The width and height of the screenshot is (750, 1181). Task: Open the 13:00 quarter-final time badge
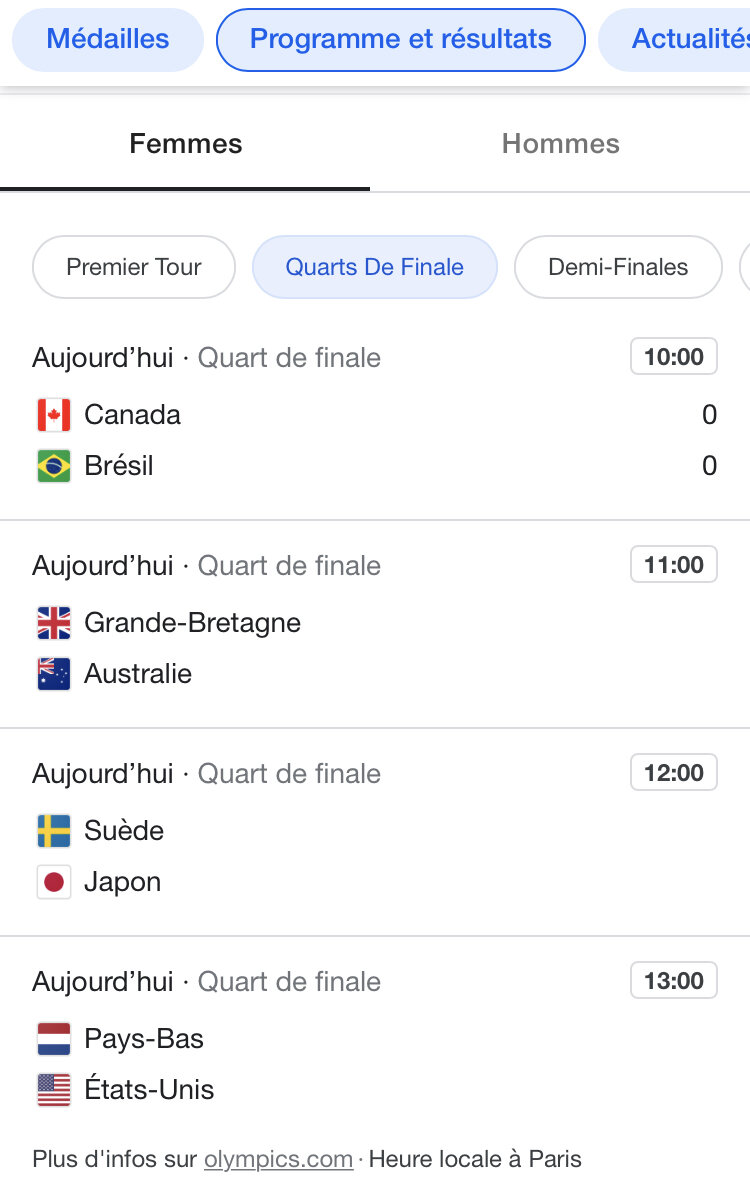pos(674,981)
